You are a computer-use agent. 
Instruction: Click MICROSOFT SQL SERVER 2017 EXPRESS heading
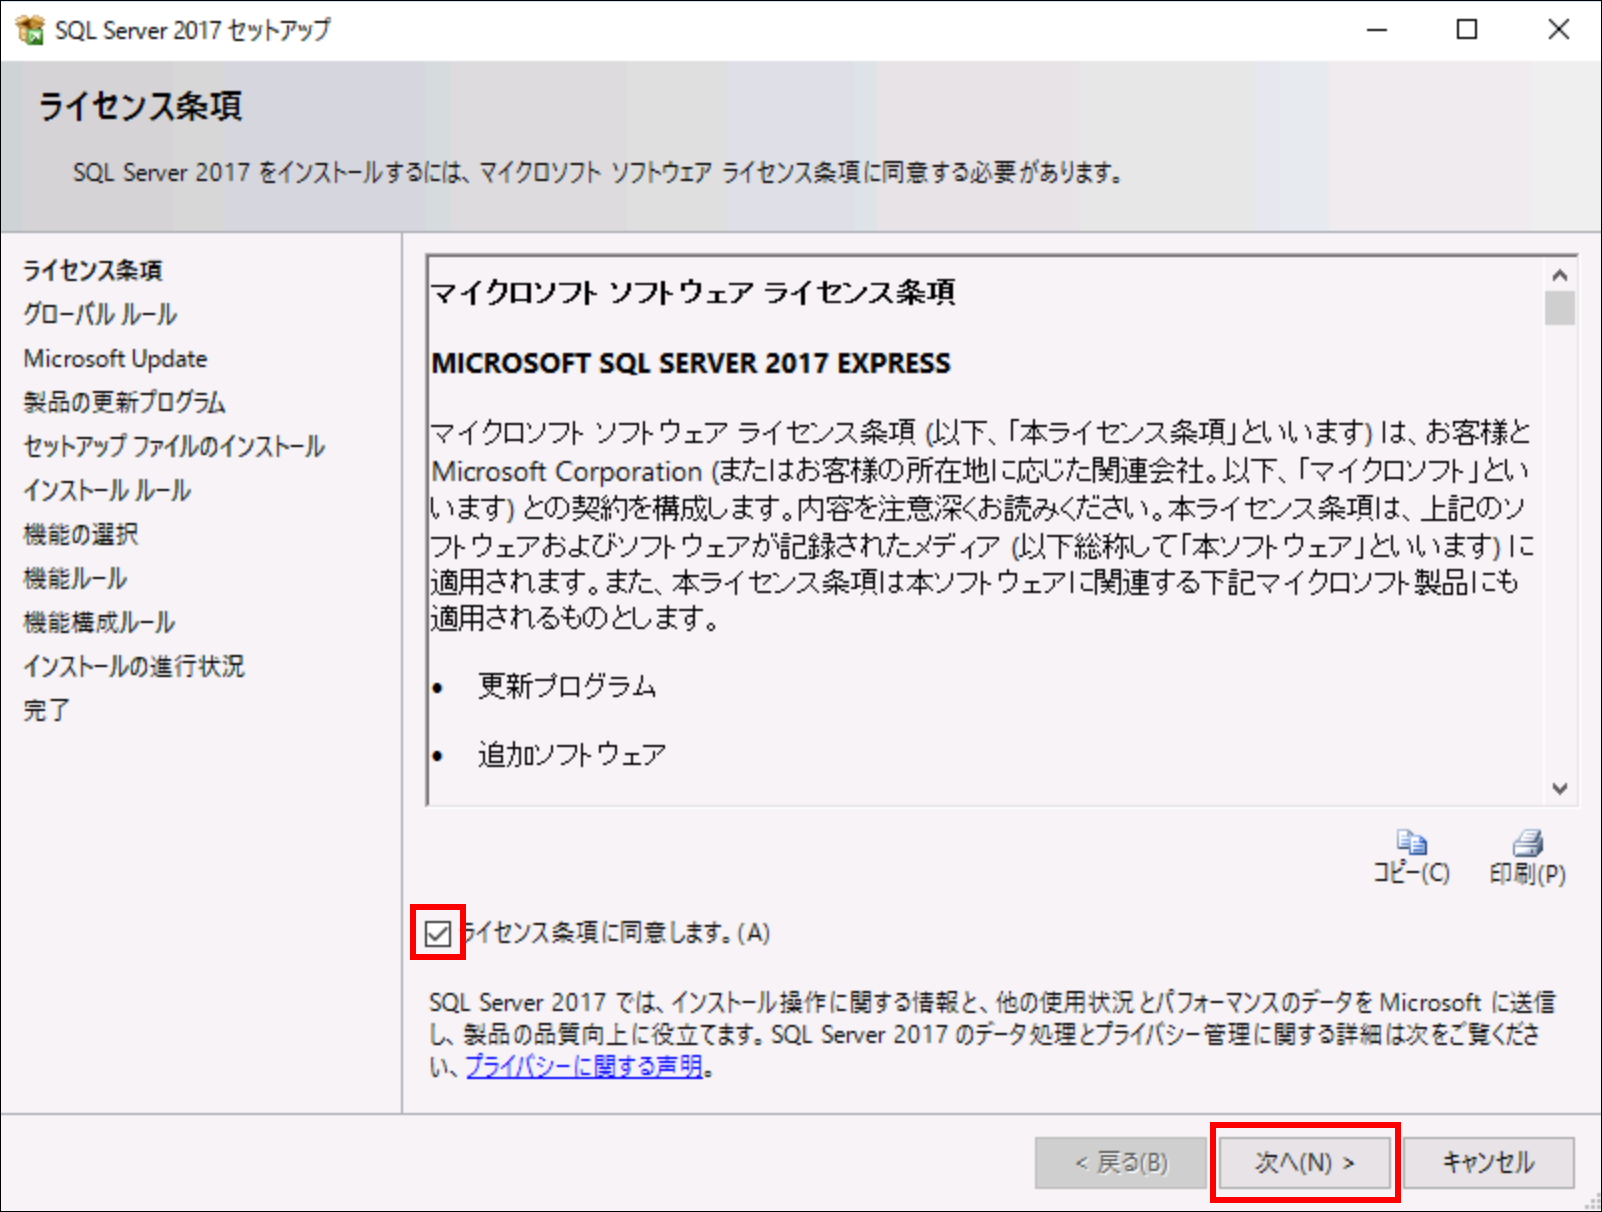pyautogui.click(x=691, y=363)
